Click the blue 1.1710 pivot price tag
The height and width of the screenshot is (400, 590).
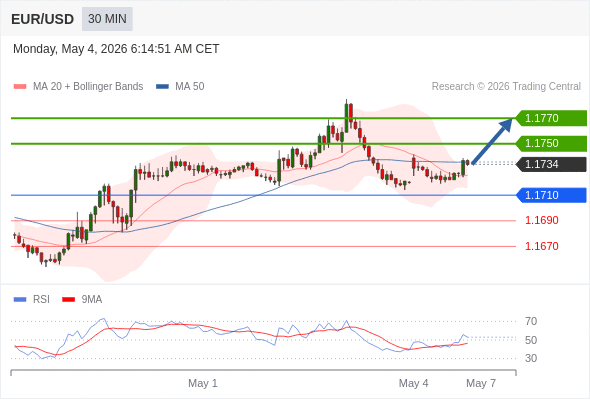click(x=551, y=195)
